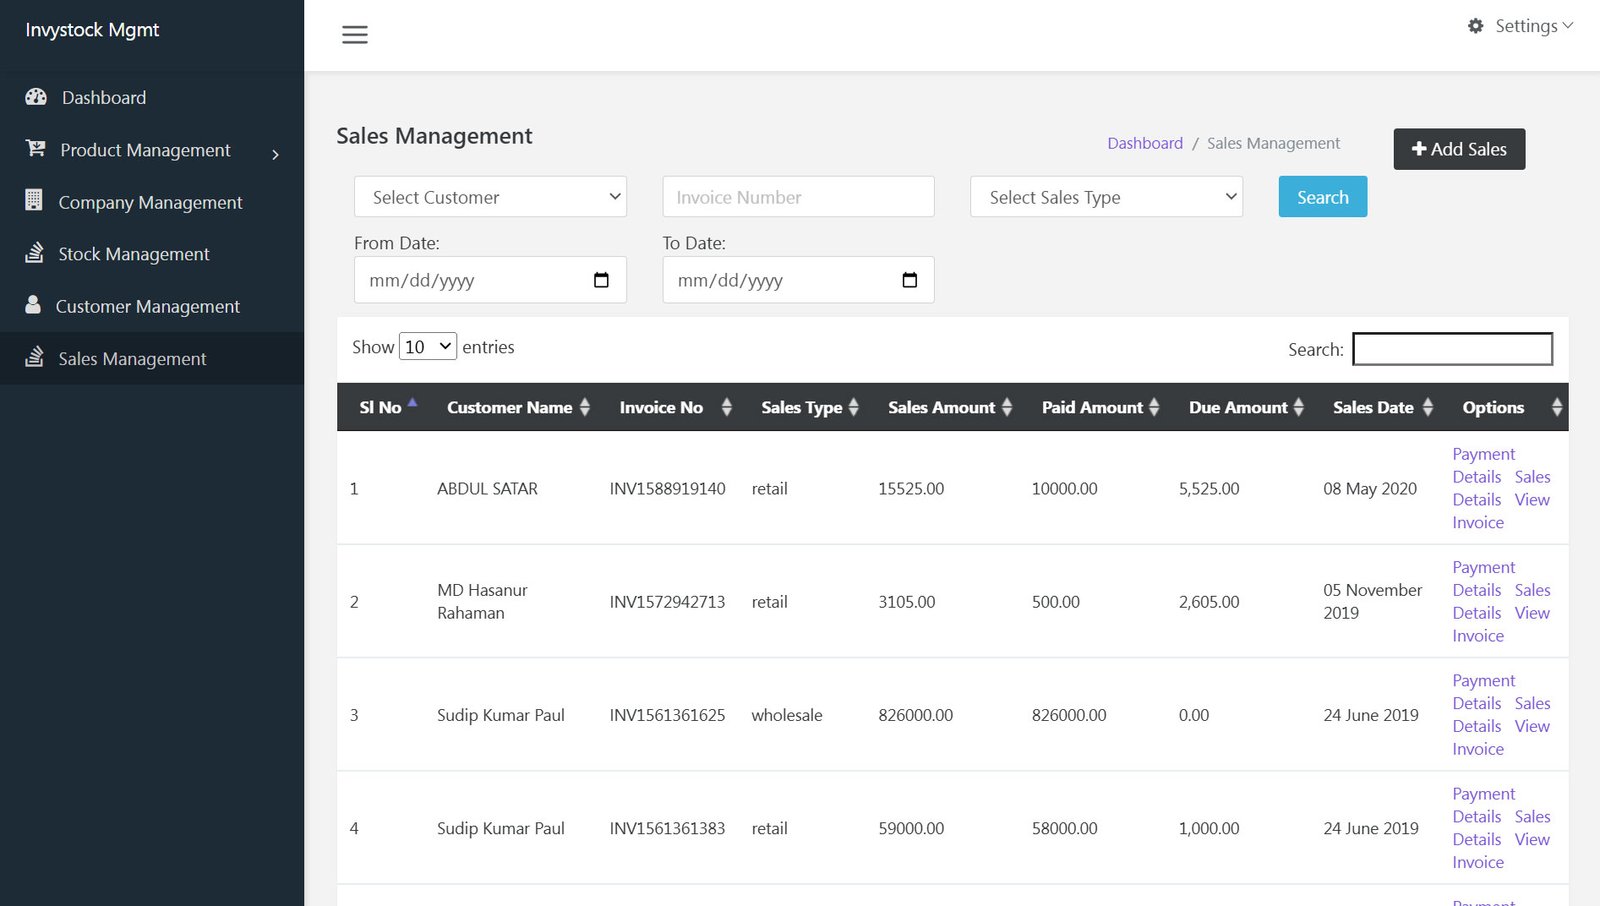Select the 5,525.00 due amount cell
Image resolution: width=1600 pixels, height=906 pixels.
tap(1208, 489)
